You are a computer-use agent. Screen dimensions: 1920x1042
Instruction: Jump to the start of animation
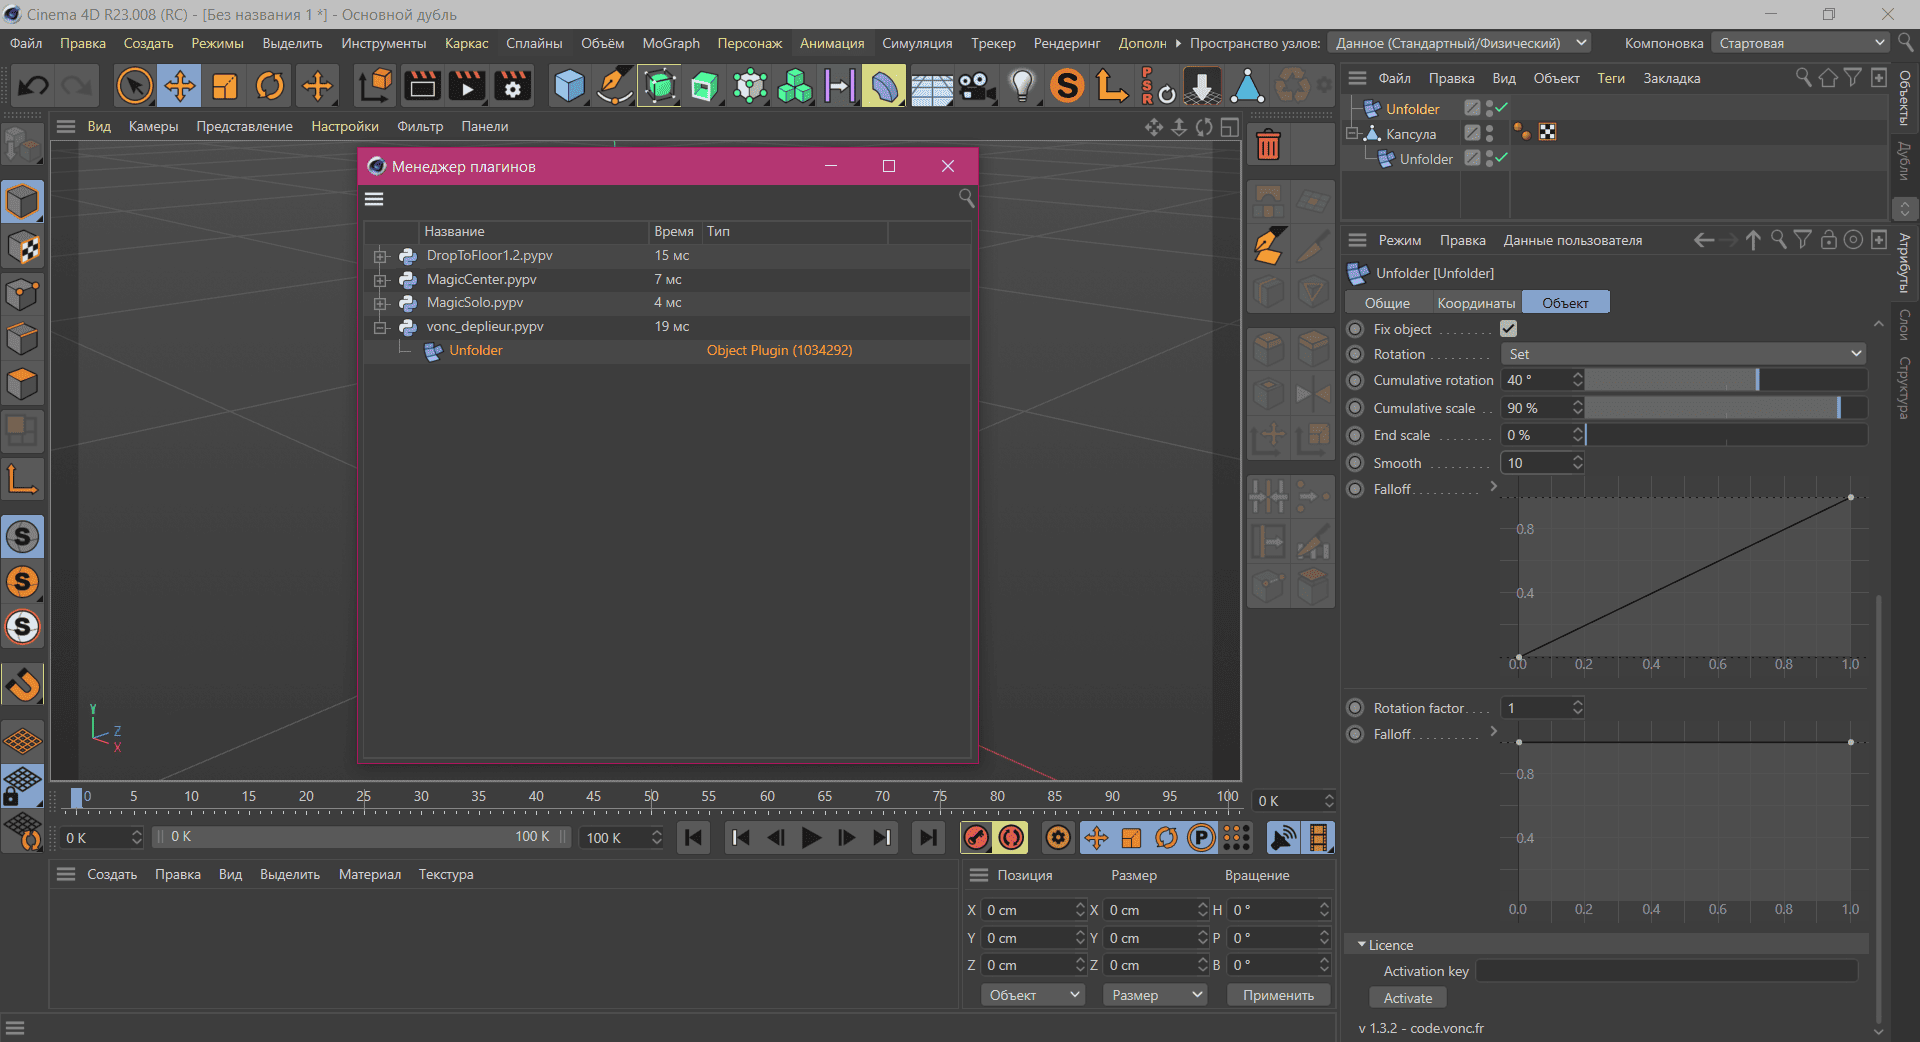[693, 838]
